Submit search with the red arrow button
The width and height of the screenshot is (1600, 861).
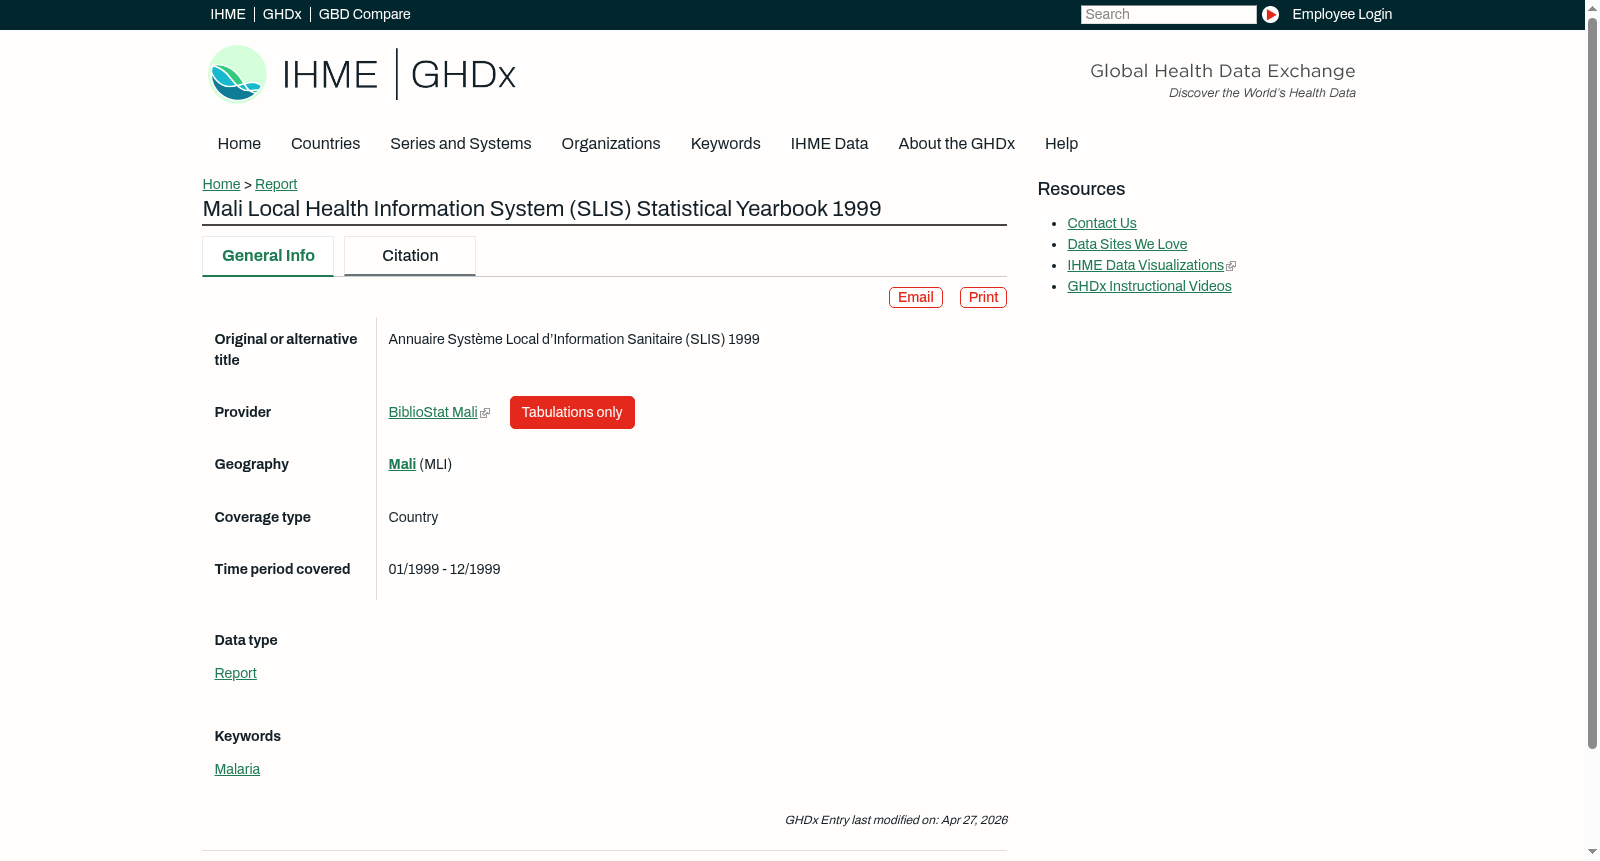point(1270,14)
